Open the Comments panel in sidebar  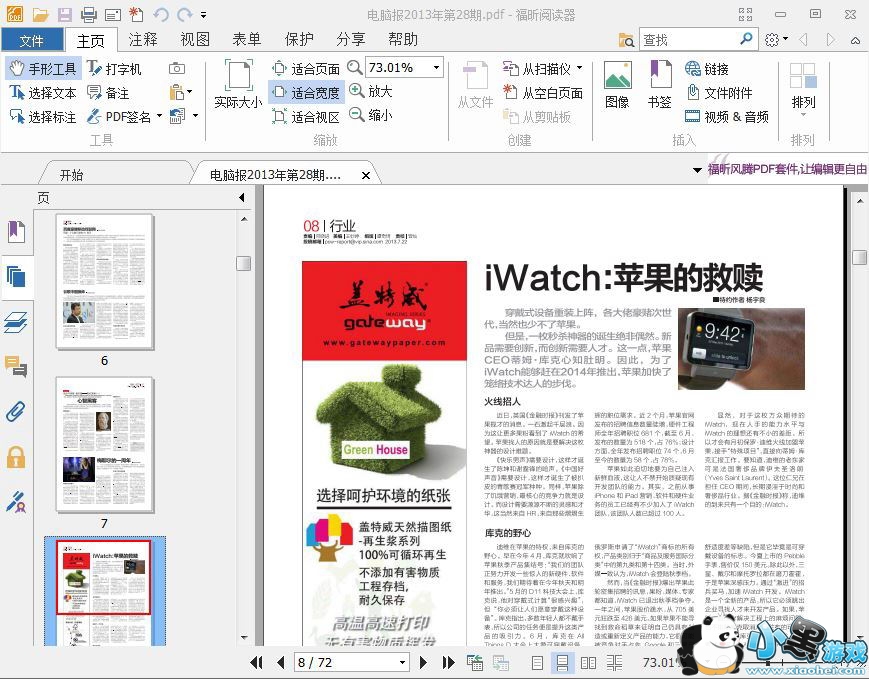click(16, 366)
